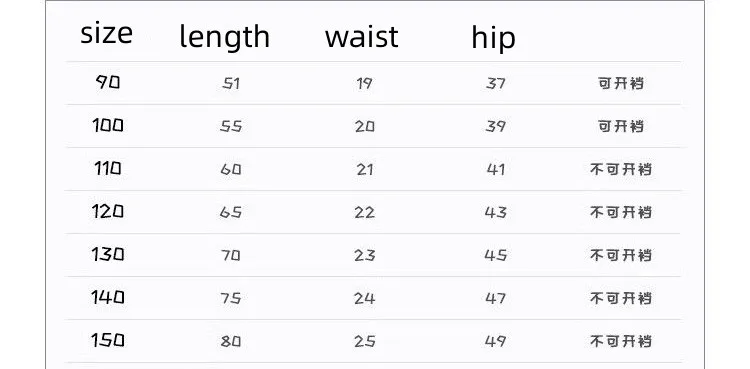
Task: Click the 'waist' column header
Action: coord(362,36)
